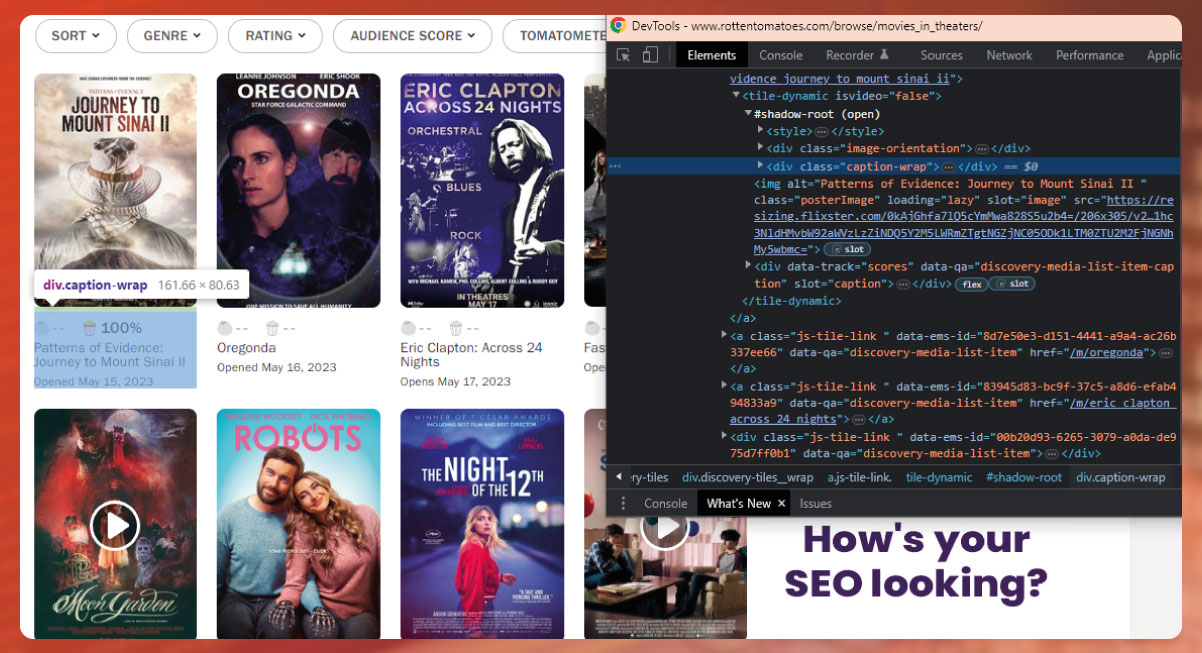Screen dimensions: 1202x653
Task: Switch to the Elements tab
Action: [x=711, y=55]
